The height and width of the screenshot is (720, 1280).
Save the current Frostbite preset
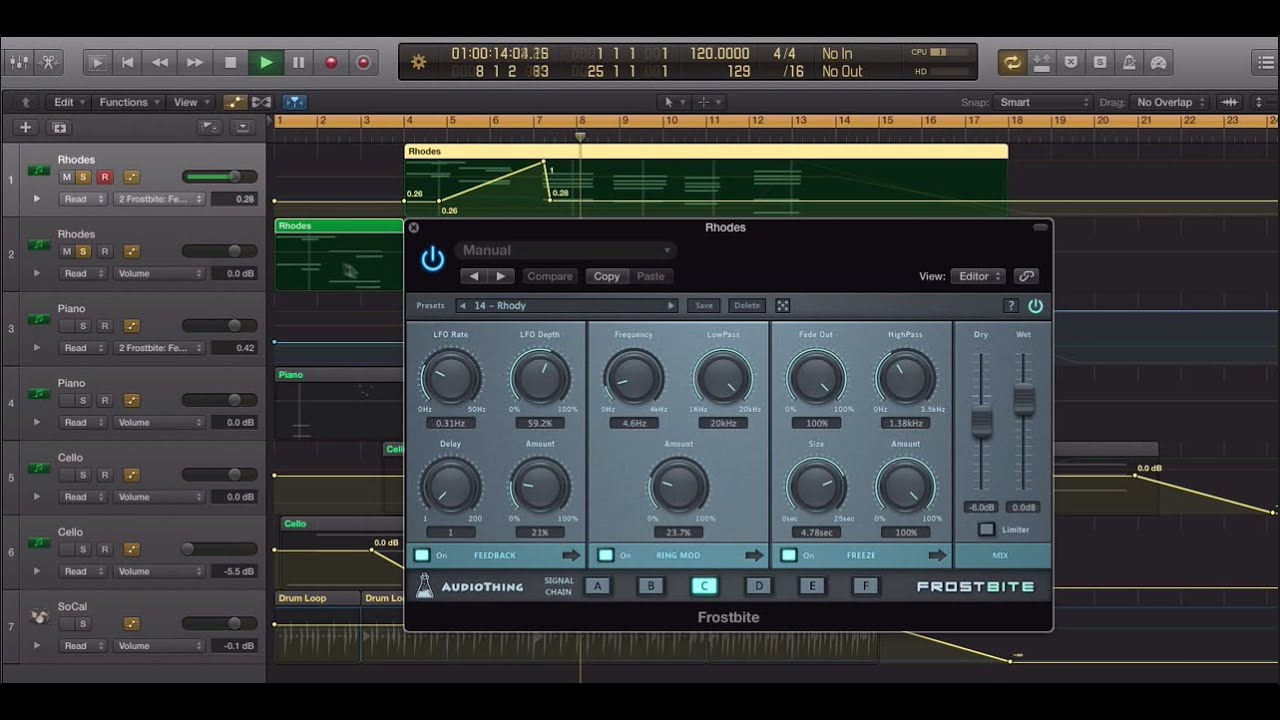(x=704, y=306)
